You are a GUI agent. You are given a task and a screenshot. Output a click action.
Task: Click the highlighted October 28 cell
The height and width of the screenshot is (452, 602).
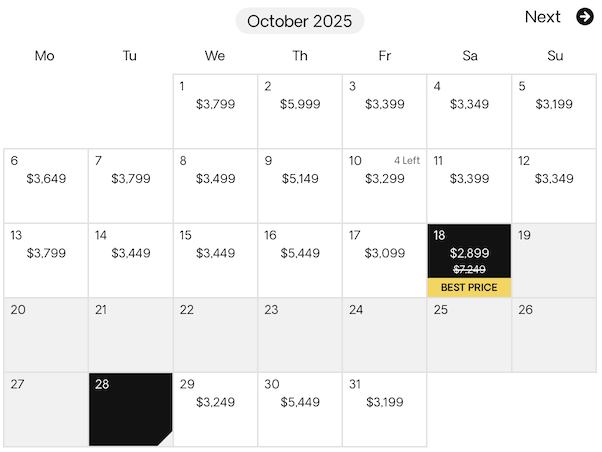pos(131,409)
